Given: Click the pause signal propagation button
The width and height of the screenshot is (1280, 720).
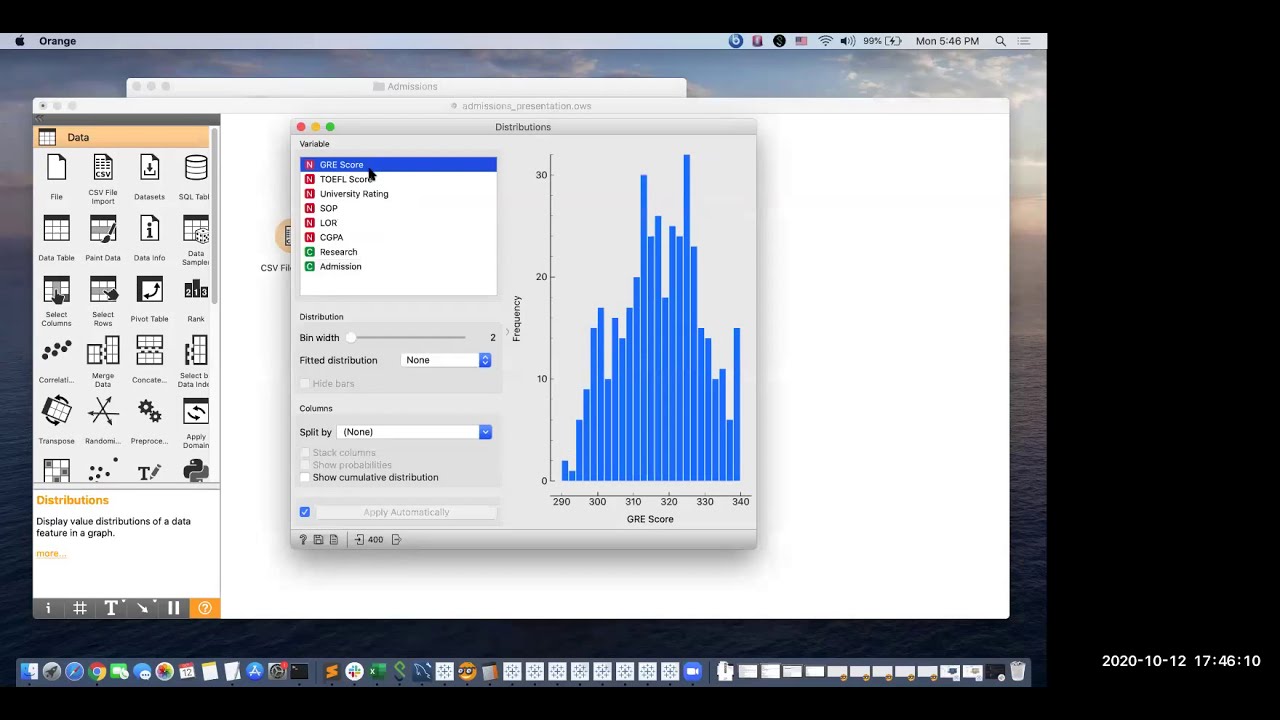Looking at the screenshot, I should tap(173, 608).
